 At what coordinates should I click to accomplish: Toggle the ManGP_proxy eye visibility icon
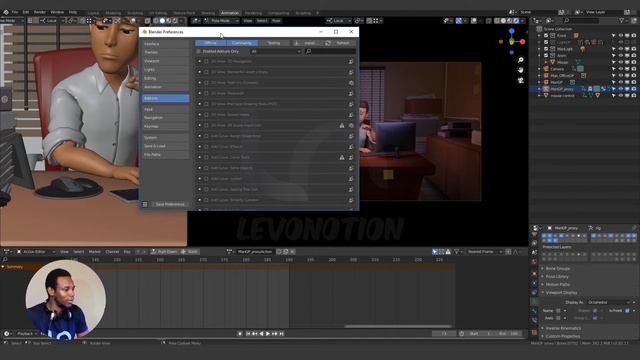pos(620,89)
